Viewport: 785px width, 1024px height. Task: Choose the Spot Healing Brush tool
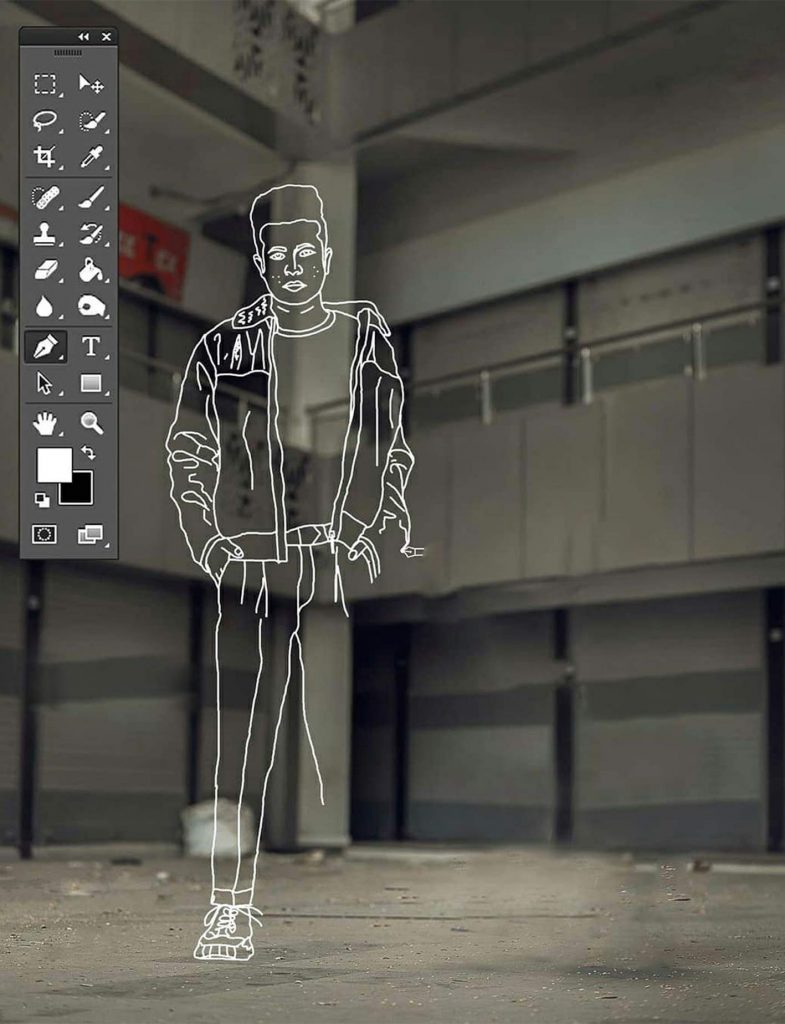(x=45, y=197)
